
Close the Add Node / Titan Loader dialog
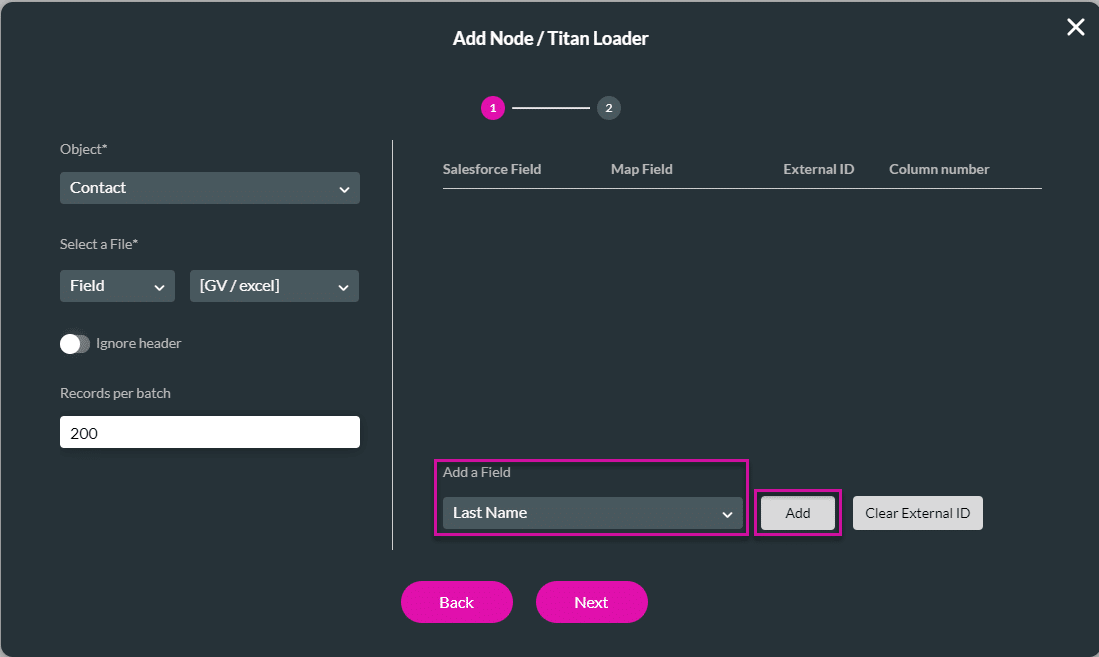pos(1075,27)
